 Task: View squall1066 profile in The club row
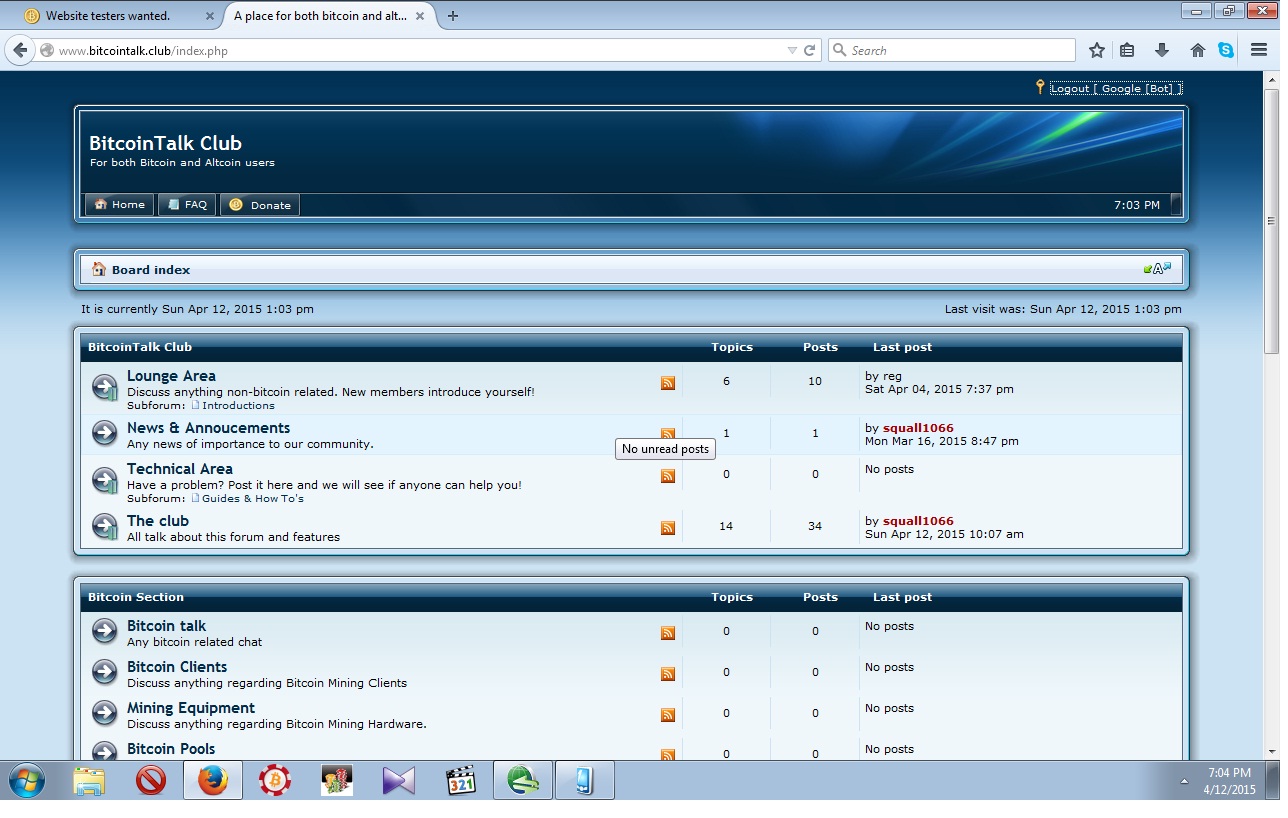pos(918,521)
